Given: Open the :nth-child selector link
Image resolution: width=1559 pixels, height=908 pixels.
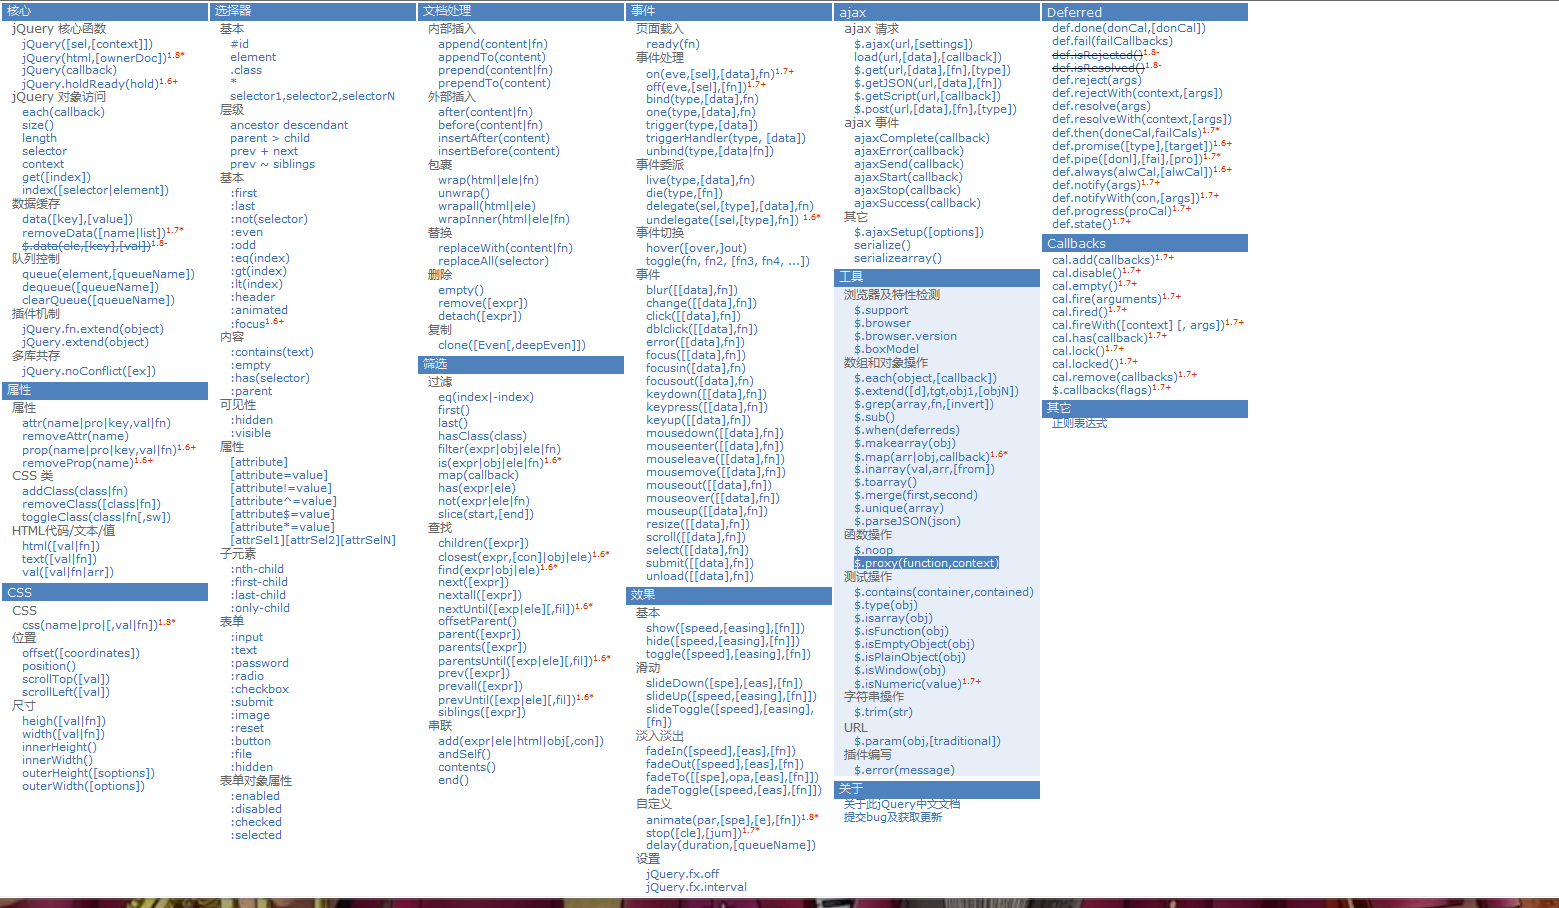Looking at the screenshot, I should (257, 569).
